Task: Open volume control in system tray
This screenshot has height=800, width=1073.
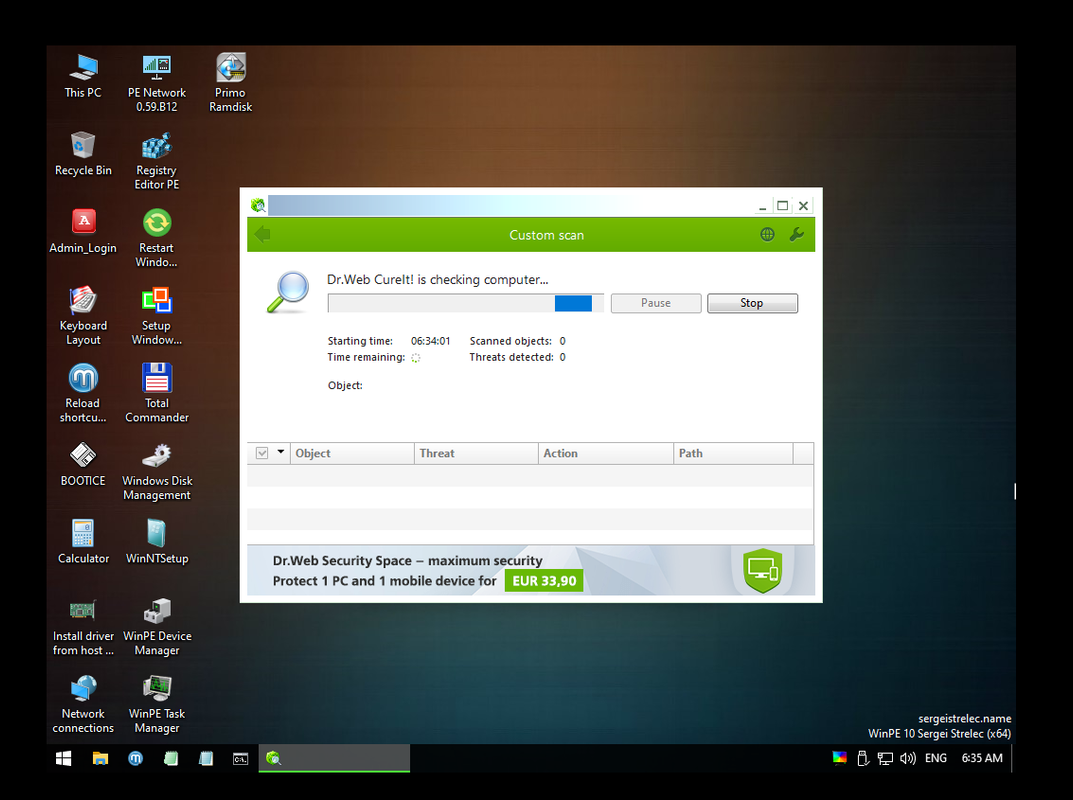Action: [x=907, y=758]
